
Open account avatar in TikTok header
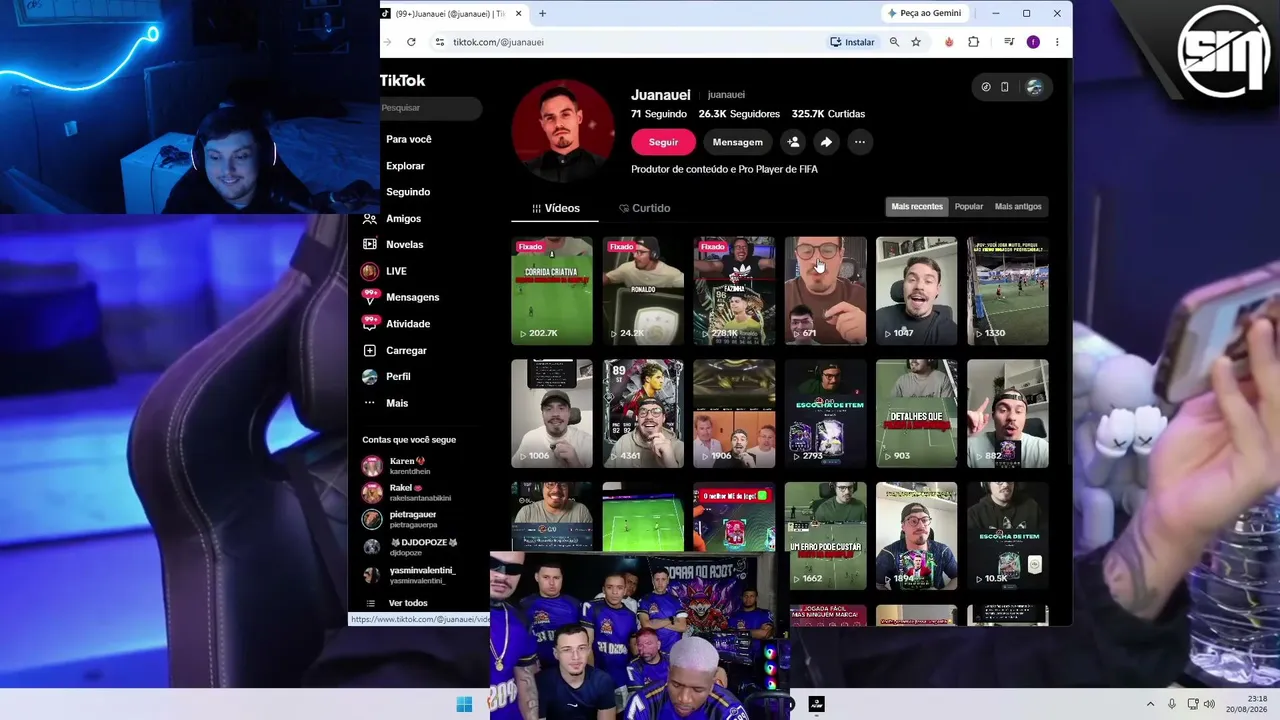pos(1034,87)
